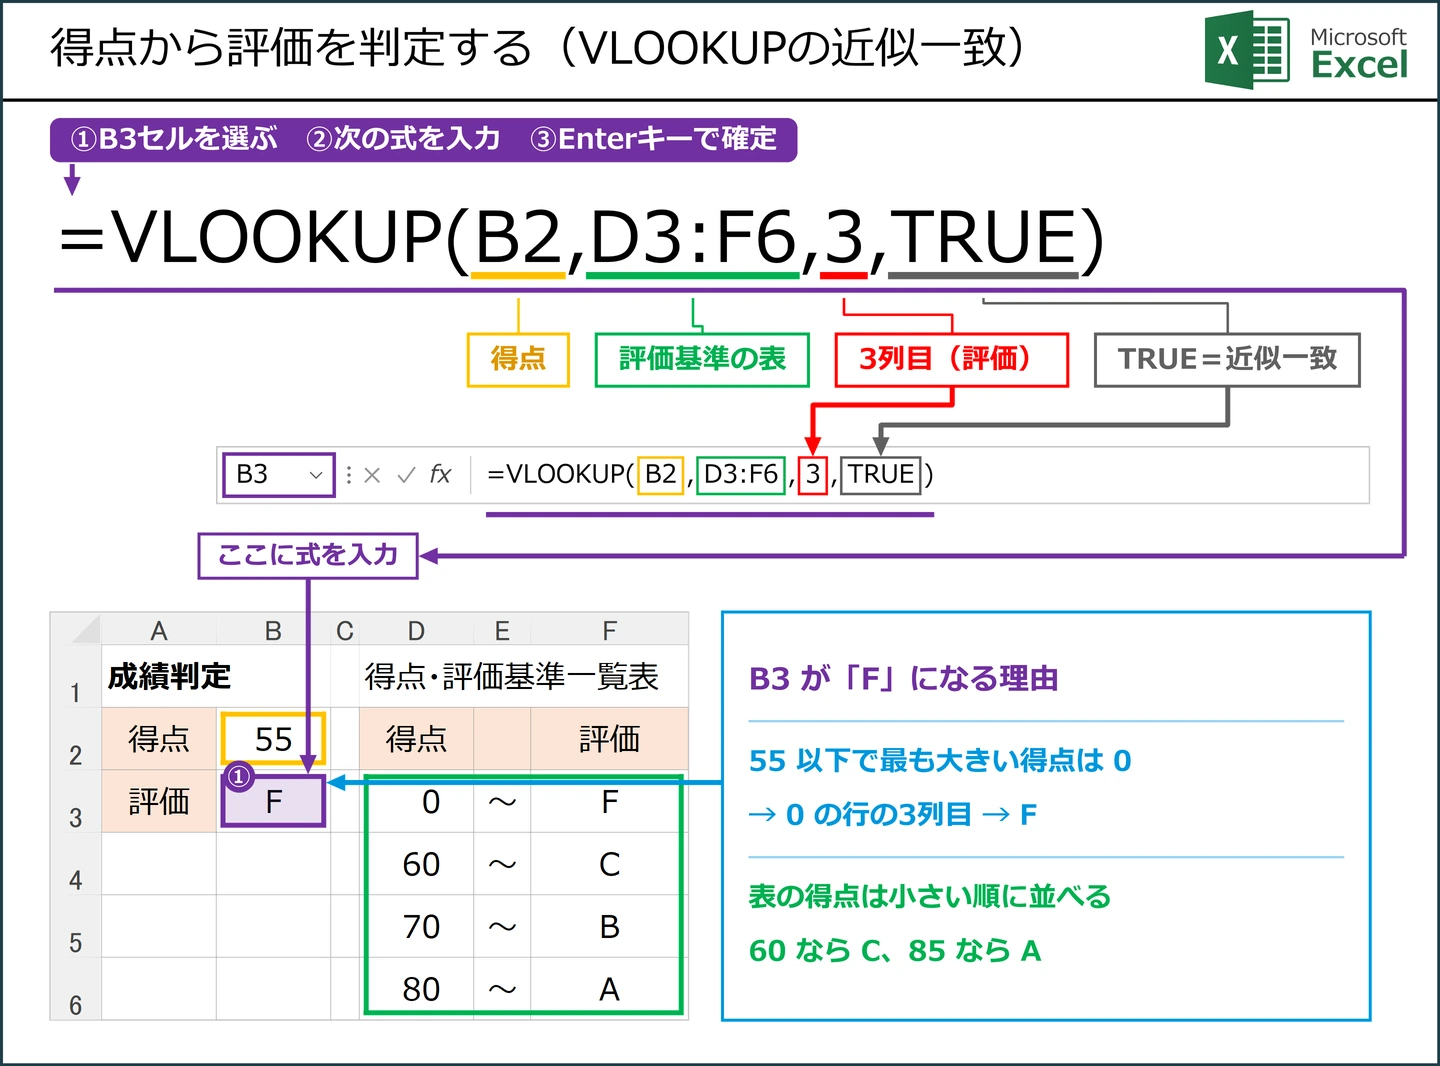Select column A header
1440x1066 pixels.
pos(159,630)
